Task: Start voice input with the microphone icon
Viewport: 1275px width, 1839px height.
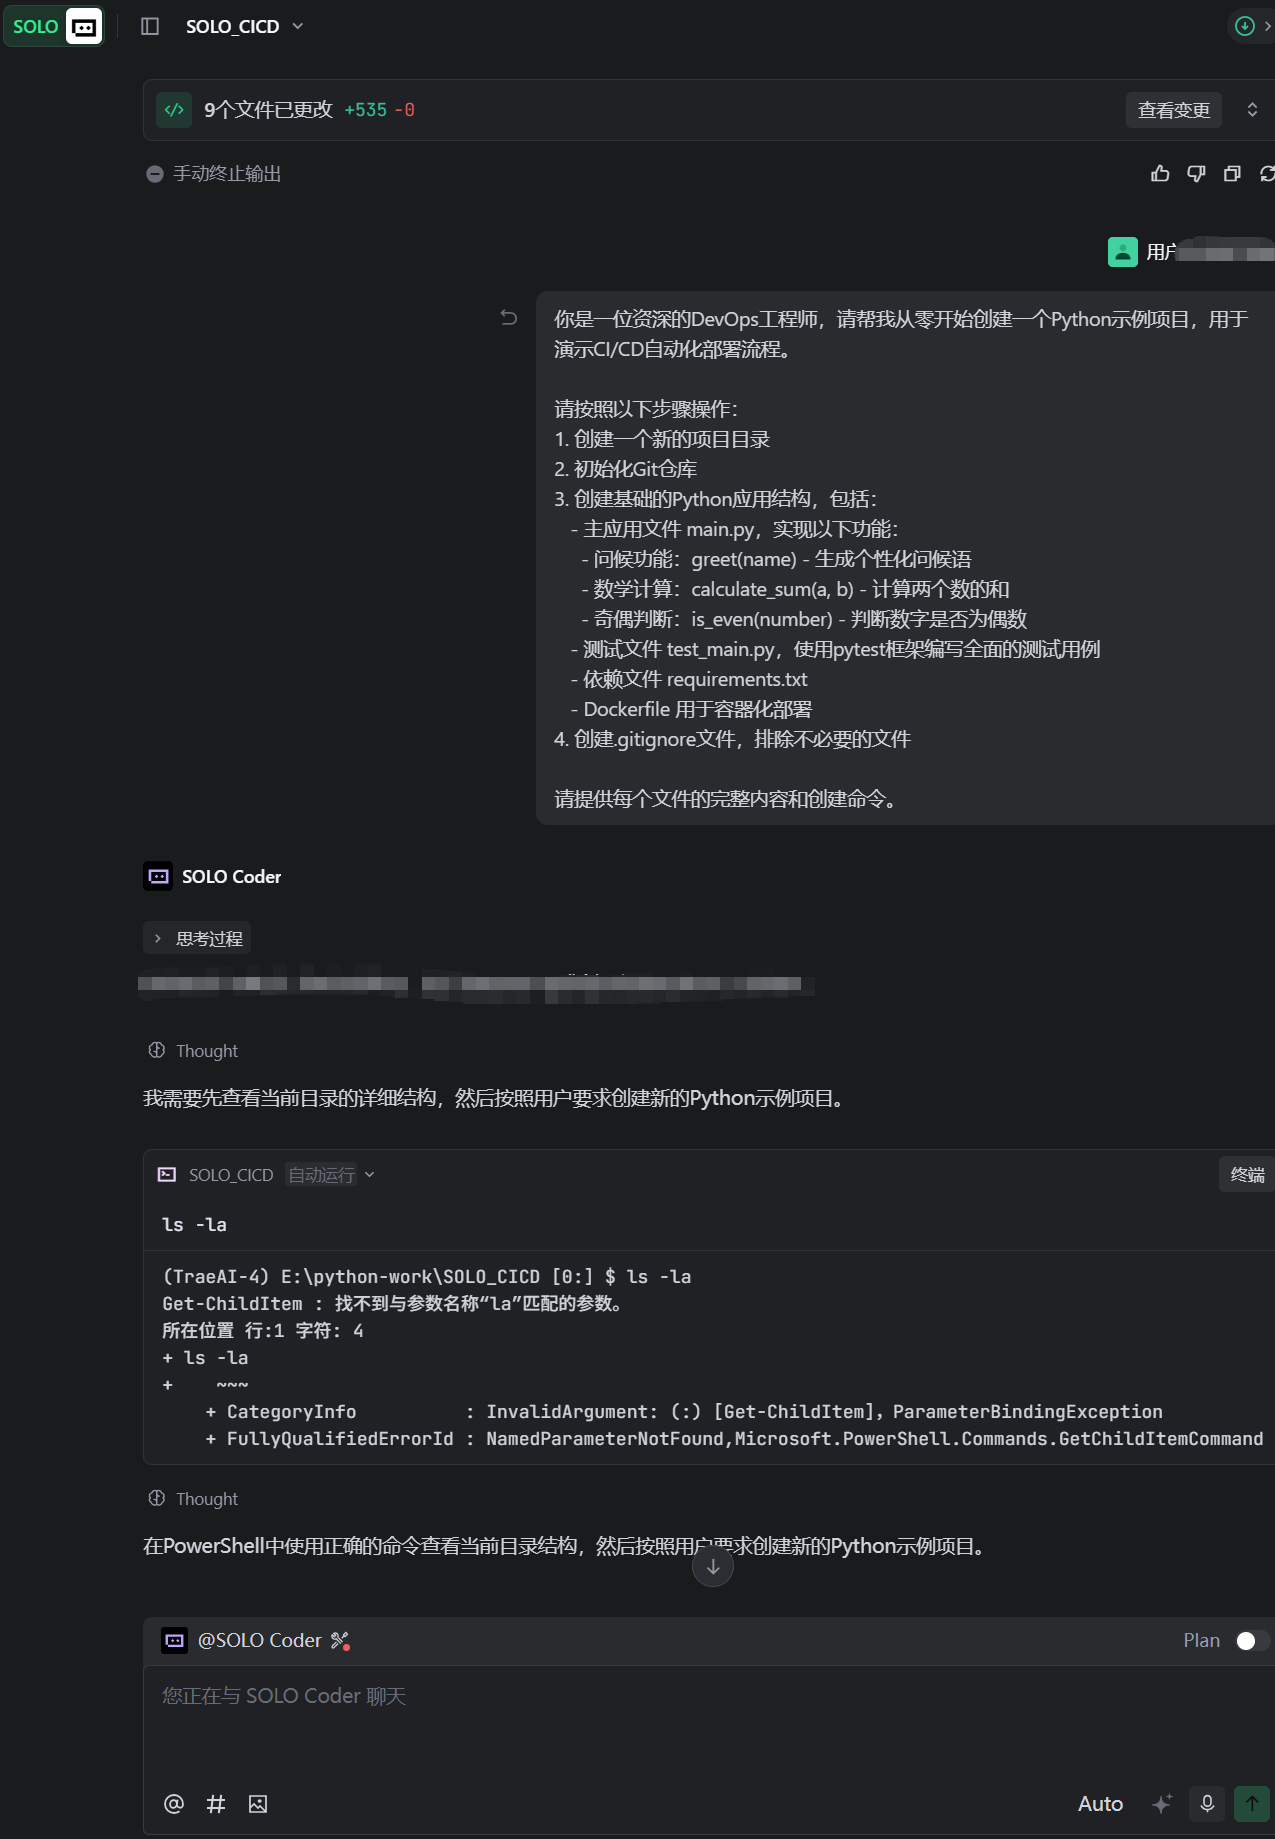Action: (1207, 1803)
